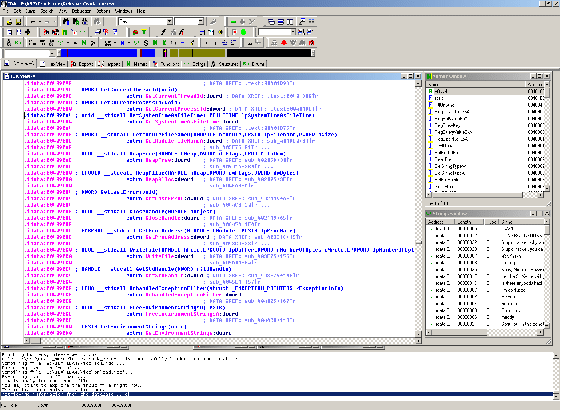
Task: Click the save floppy disk icon
Action: 18,22
